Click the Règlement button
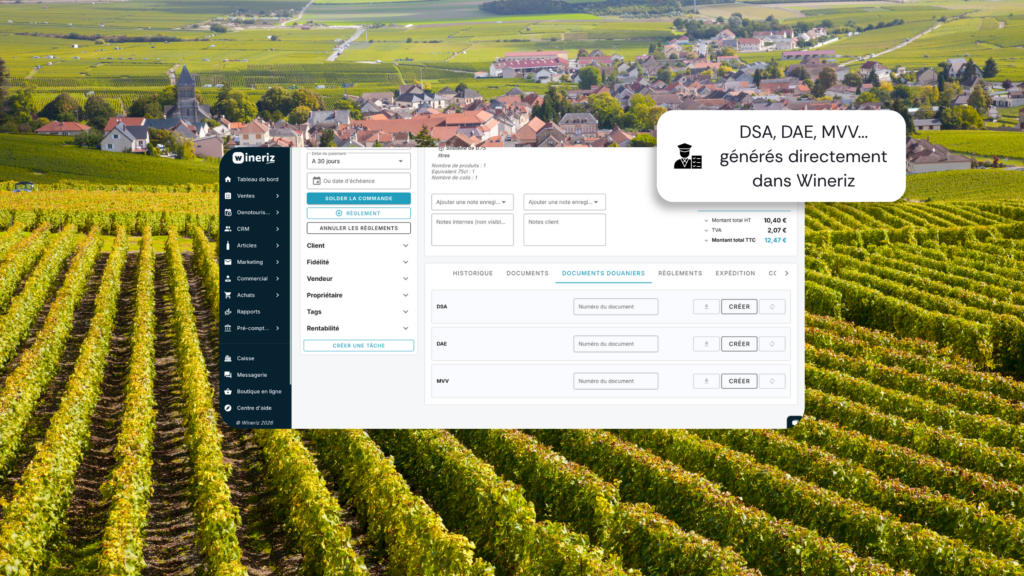The height and width of the screenshot is (576, 1024). point(359,214)
